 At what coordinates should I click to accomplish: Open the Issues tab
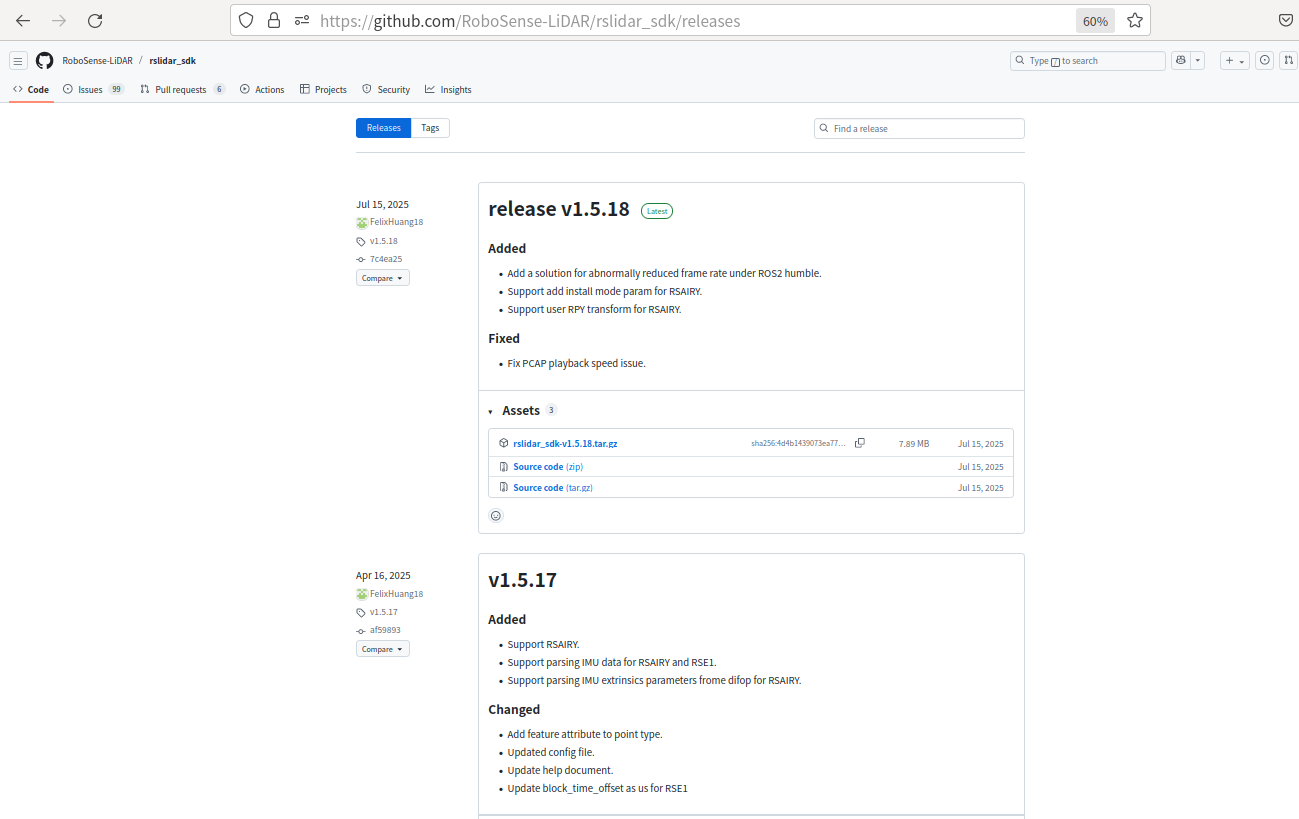[93, 89]
